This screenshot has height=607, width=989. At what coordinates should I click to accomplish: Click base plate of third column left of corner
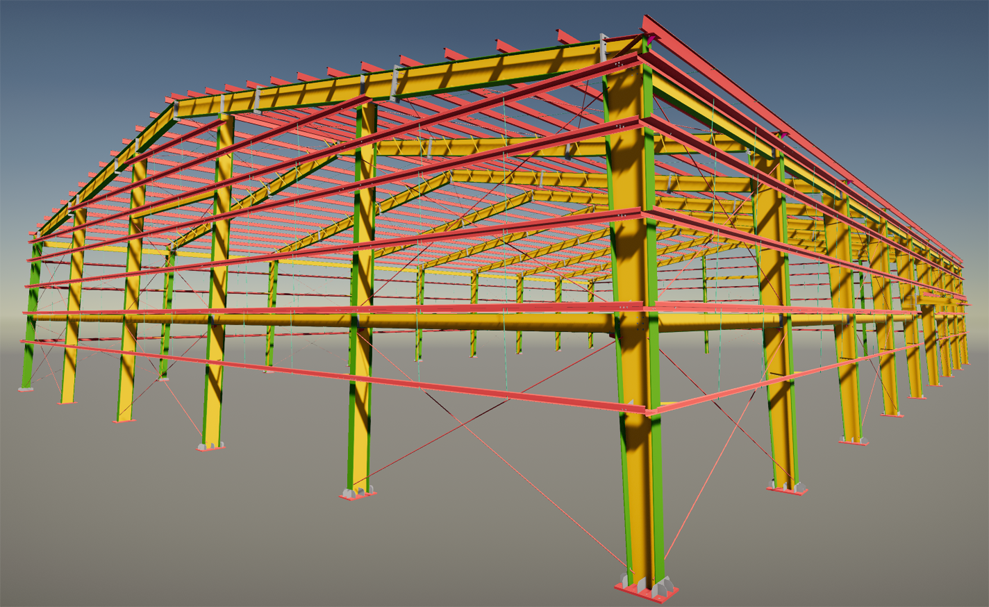pyautogui.click(x=124, y=420)
